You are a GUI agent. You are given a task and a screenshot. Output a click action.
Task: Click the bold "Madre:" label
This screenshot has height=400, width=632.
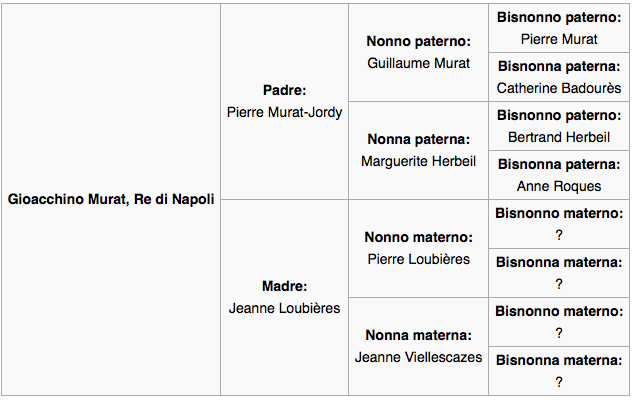(x=285, y=286)
